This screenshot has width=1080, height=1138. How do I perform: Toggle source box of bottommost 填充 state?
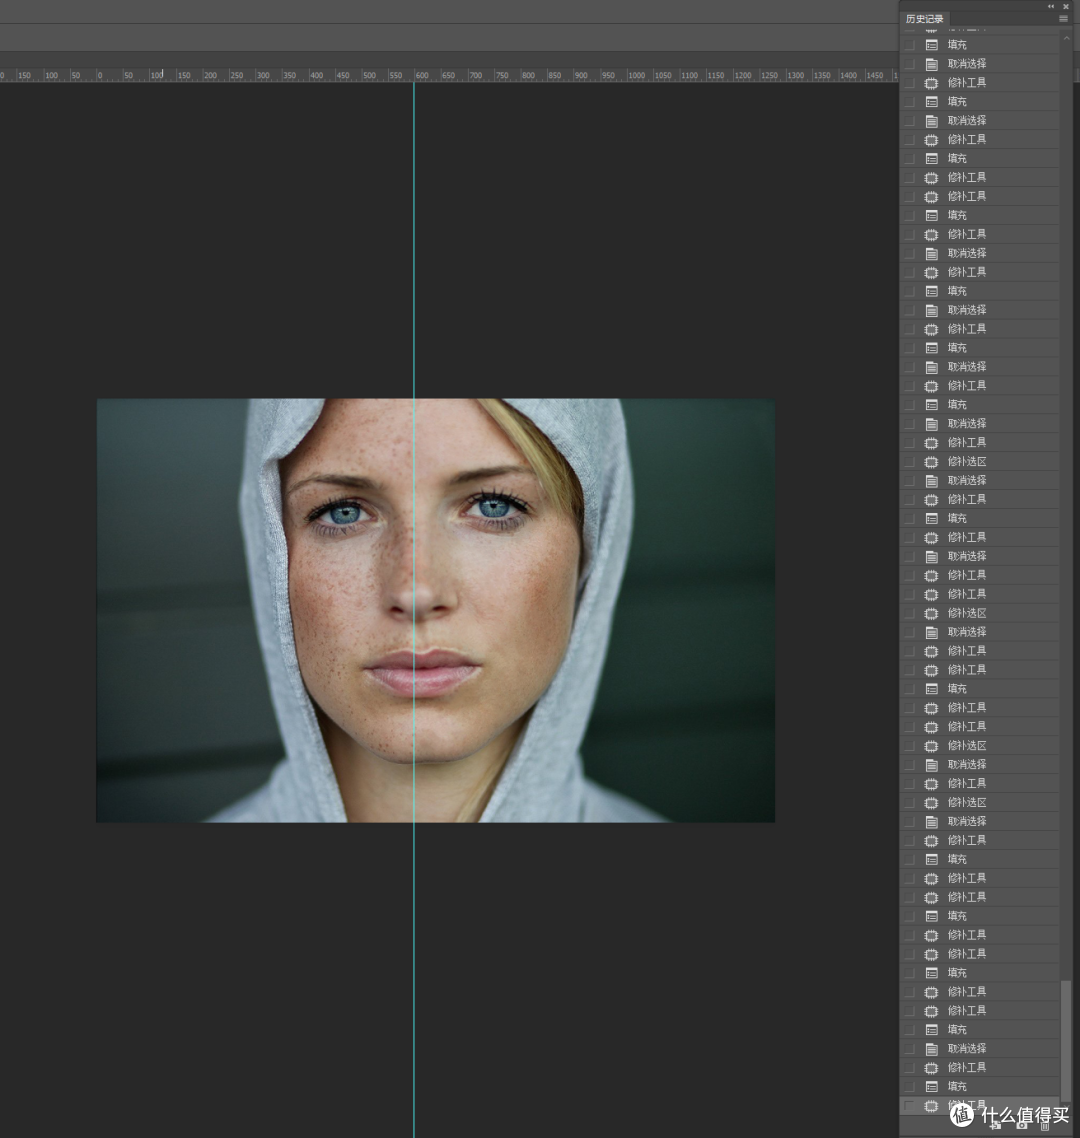(909, 1086)
